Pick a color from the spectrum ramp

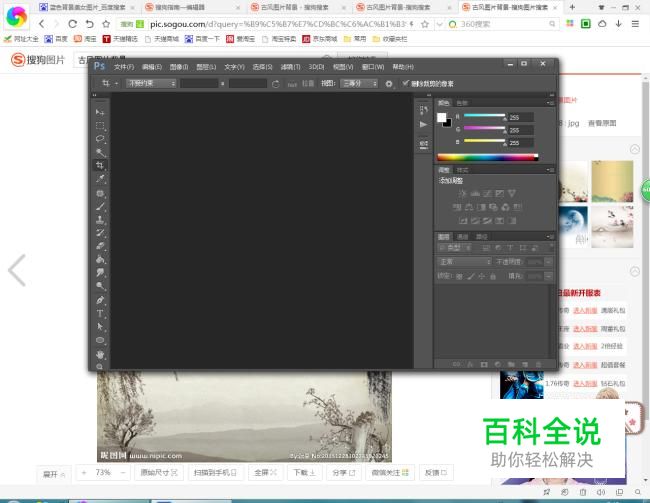pos(486,157)
